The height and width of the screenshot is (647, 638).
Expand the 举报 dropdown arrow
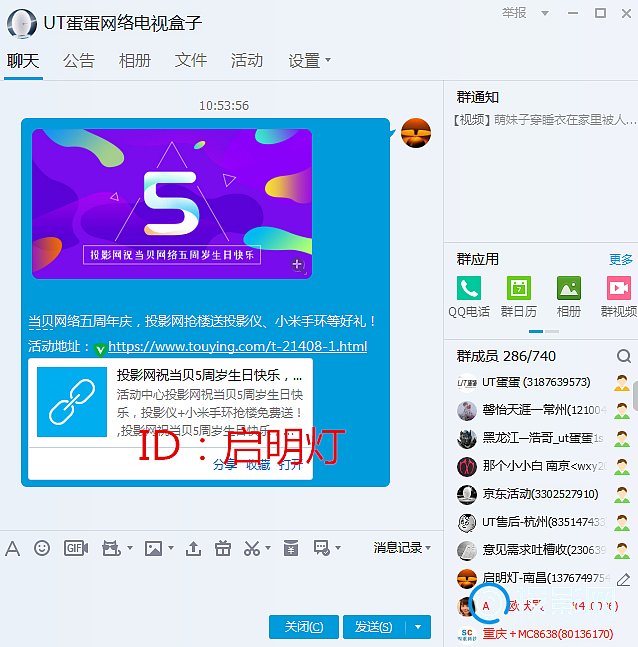(545, 14)
